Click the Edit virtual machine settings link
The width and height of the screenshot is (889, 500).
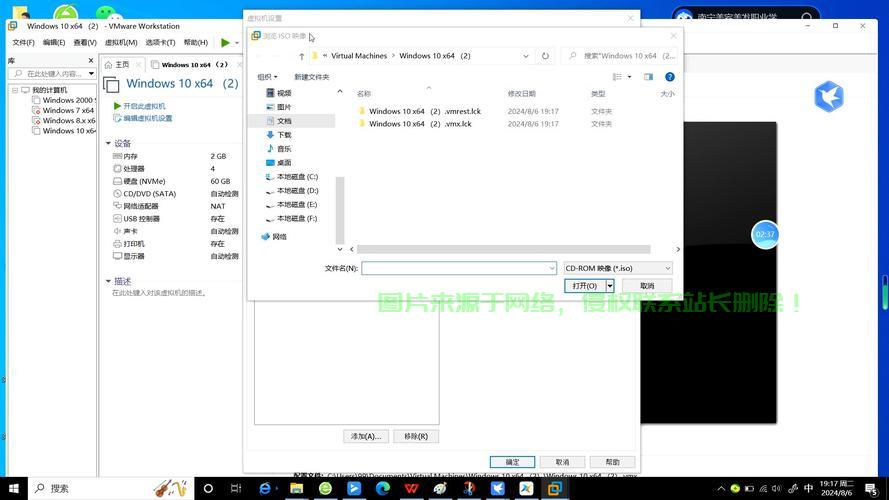147,118
